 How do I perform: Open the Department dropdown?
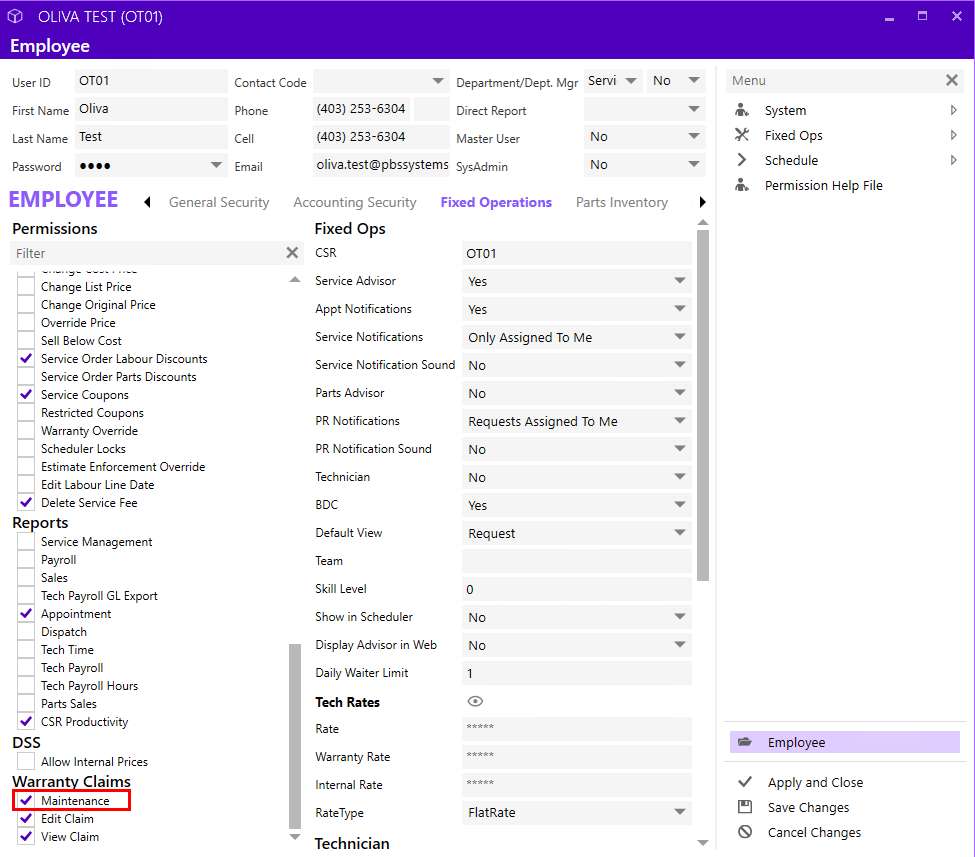tap(613, 81)
